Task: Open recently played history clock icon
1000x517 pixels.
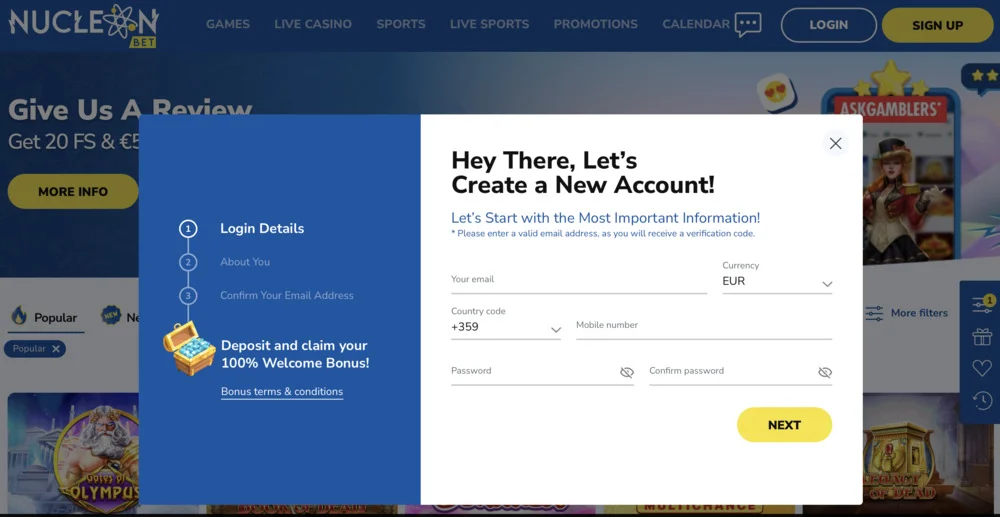Action: pyautogui.click(x=982, y=400)
